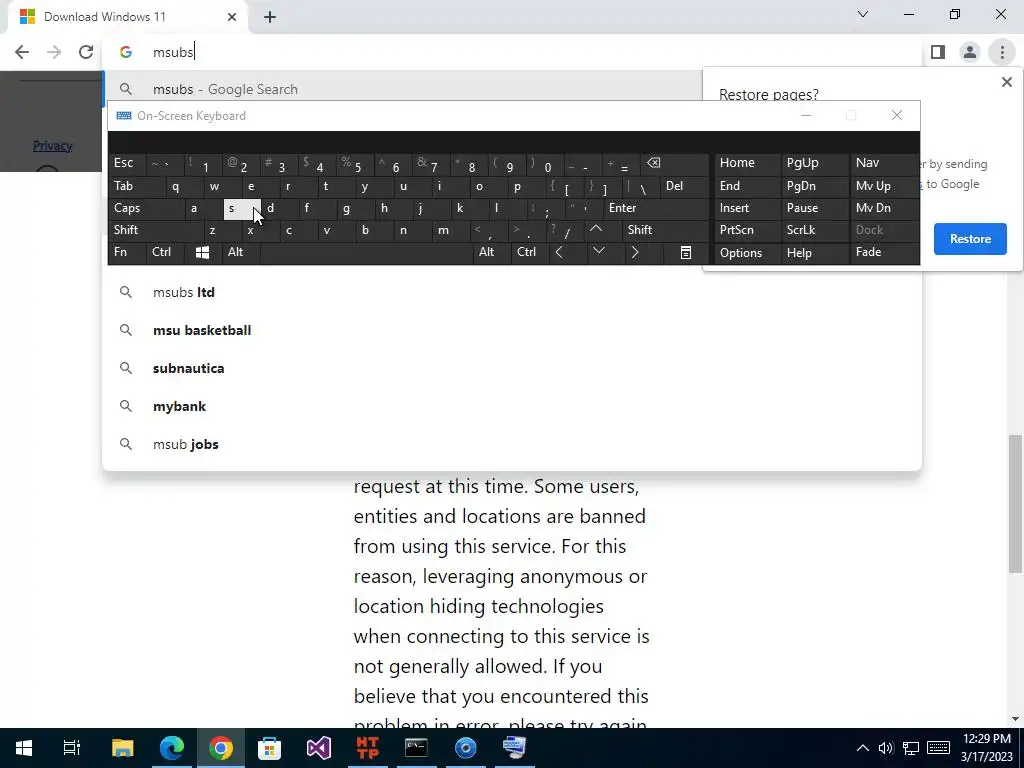Viewport: 1024px width, 768px height.
Task: Select the msub jobs suggestion
Action: [x=512, y=443]
